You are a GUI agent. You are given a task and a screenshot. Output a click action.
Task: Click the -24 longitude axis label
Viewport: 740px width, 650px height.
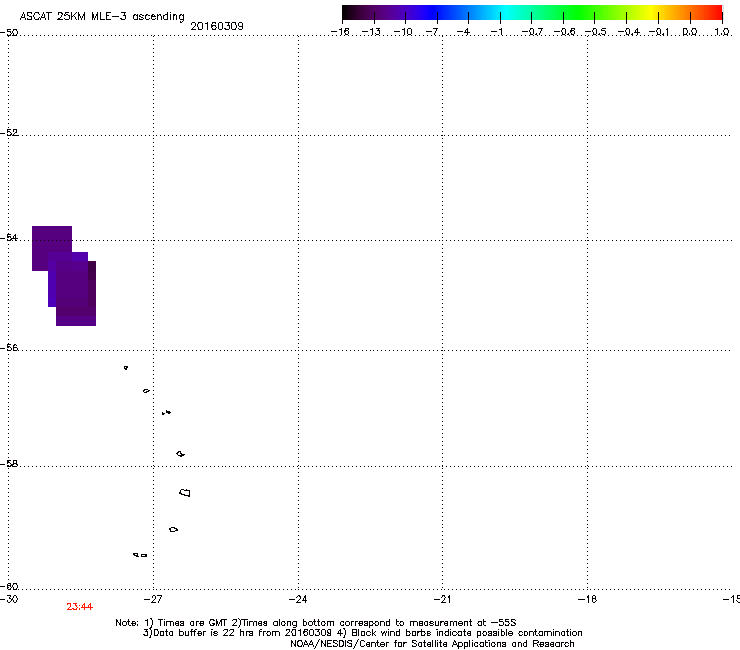[x=298, y=599]
